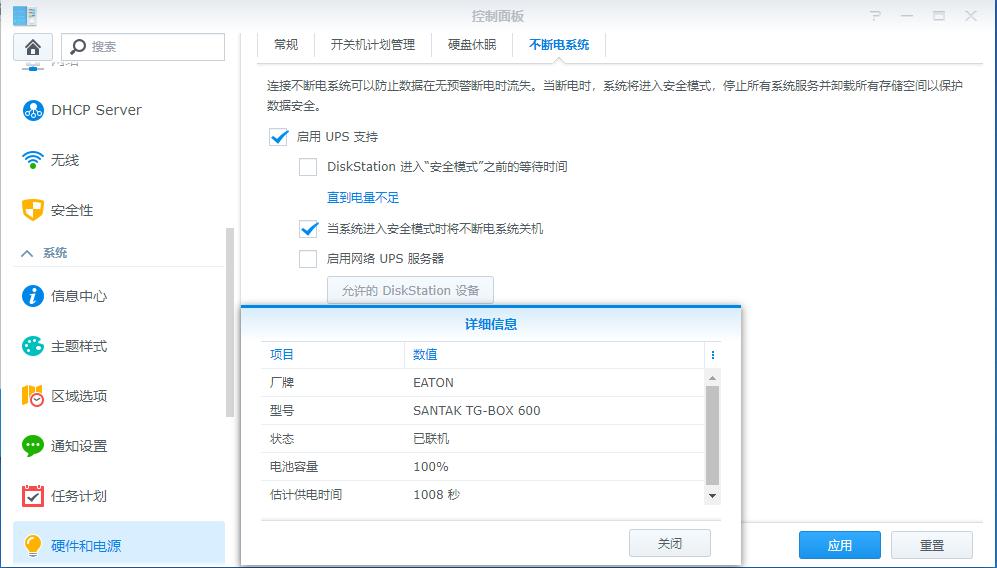Click the detail list scroll-up arrow
Screen dimensions: 997x568
pos(713,378)
